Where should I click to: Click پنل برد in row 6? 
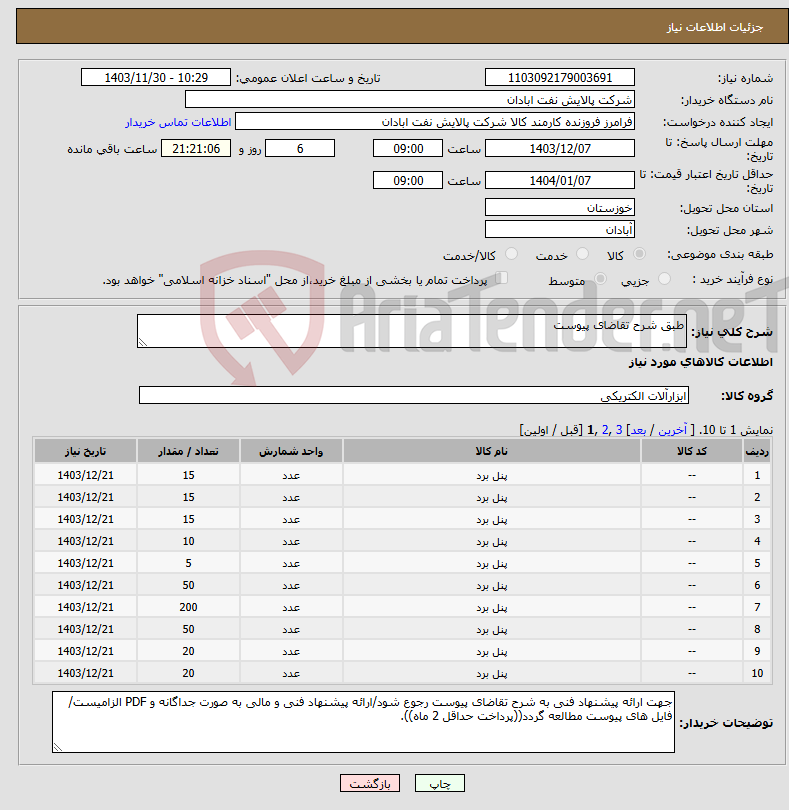click(491, 585)
